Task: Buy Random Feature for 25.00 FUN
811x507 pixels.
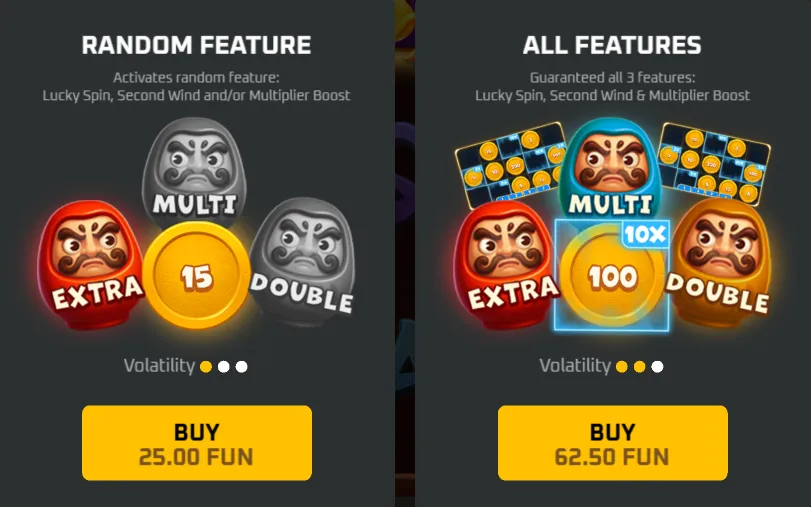Action: (x=197, y=443)
